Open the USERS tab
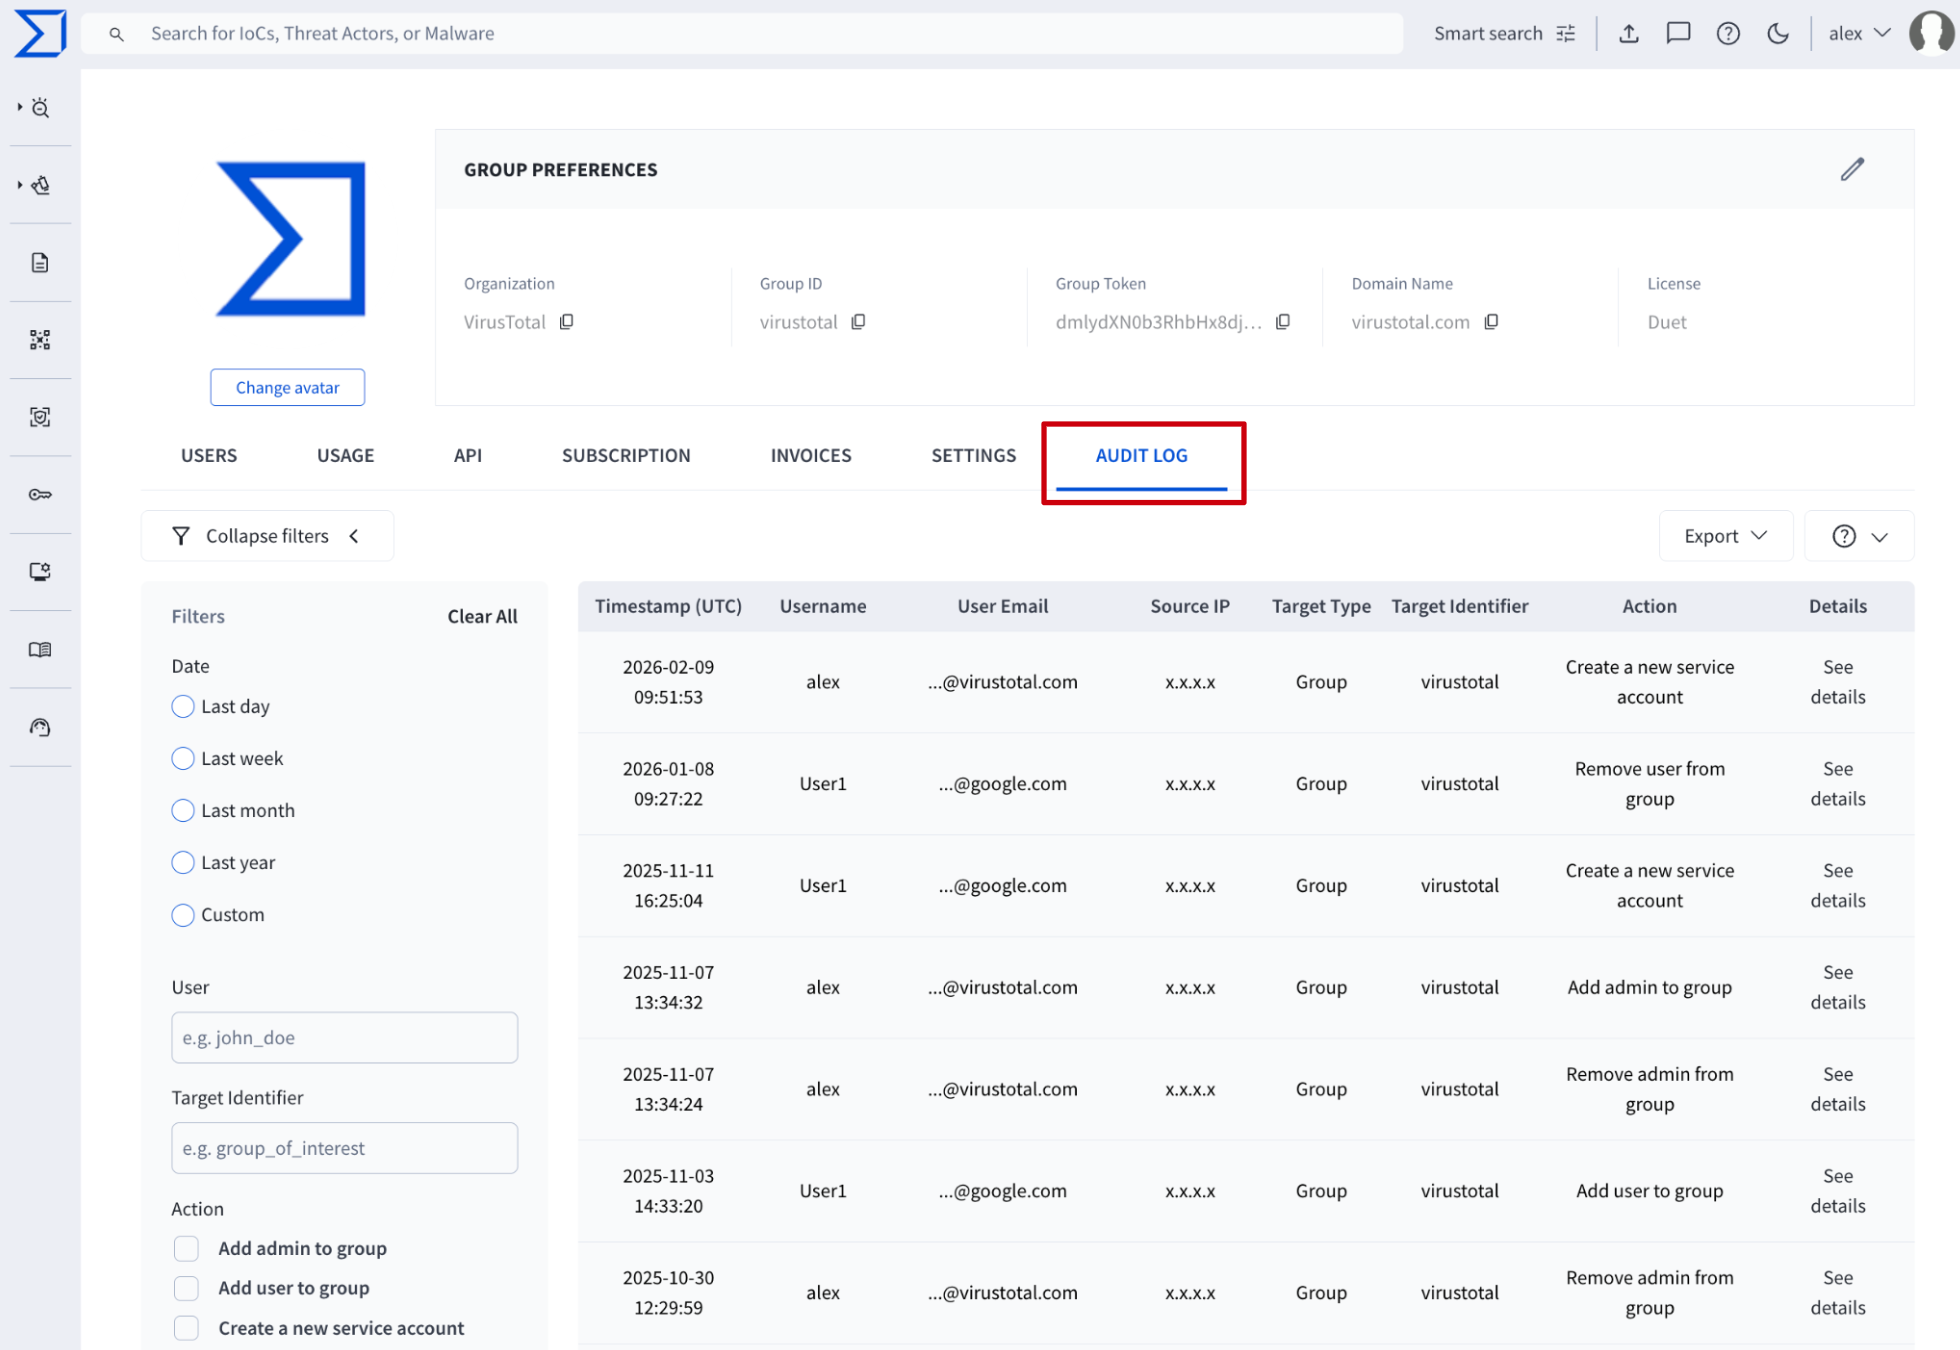 tap(209, 456)
